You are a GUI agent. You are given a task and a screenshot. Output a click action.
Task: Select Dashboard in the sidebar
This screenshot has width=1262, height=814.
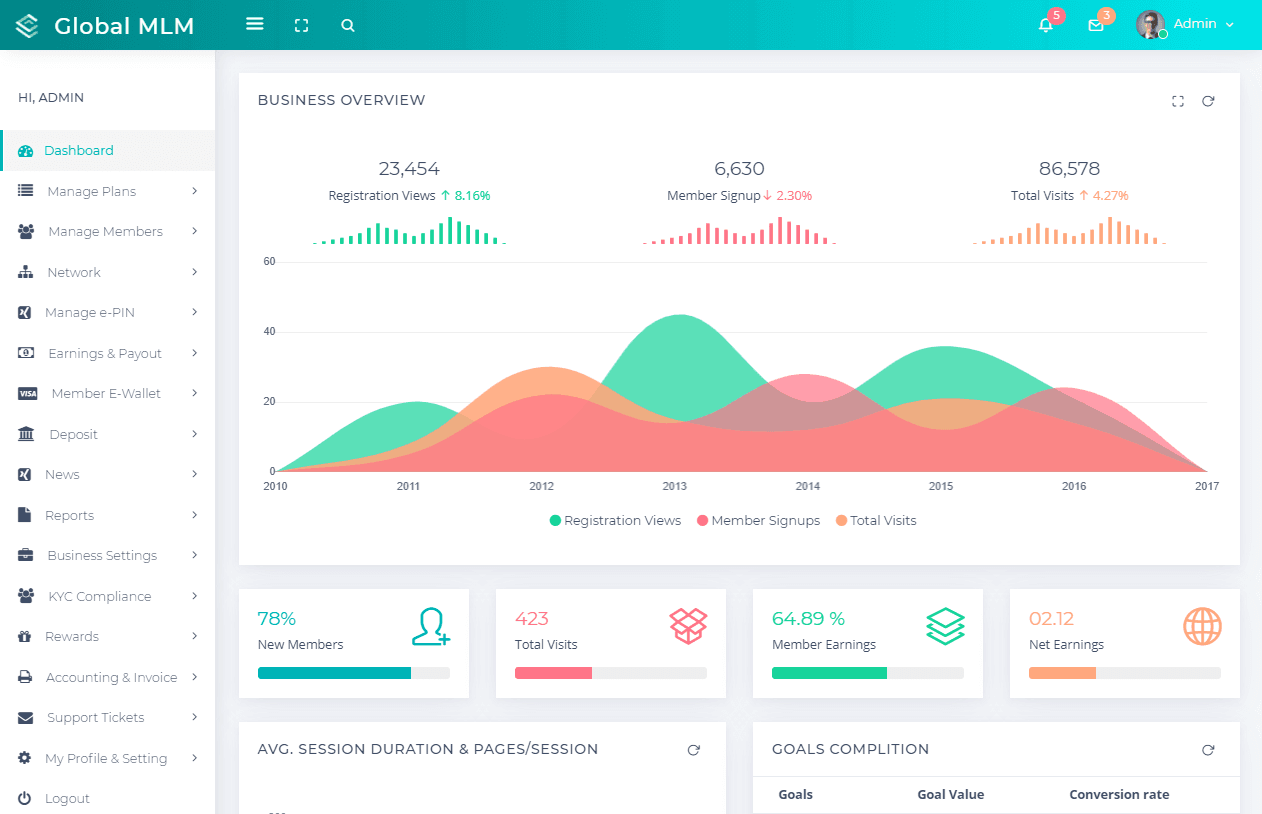pyautogui.click(x=108, y=150)
